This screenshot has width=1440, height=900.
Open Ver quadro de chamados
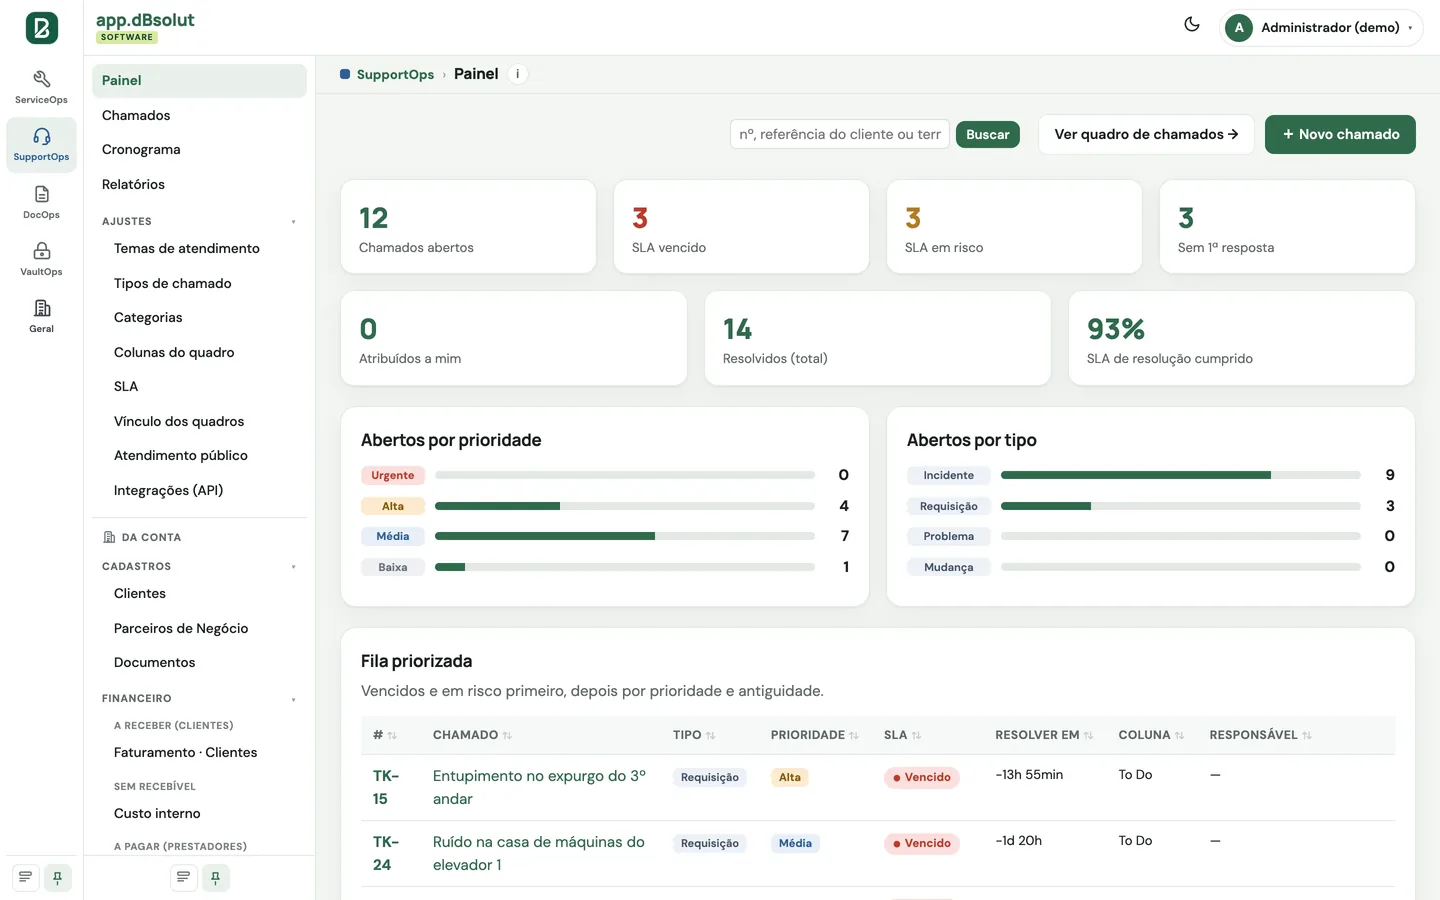click(x=1146, y=134)
